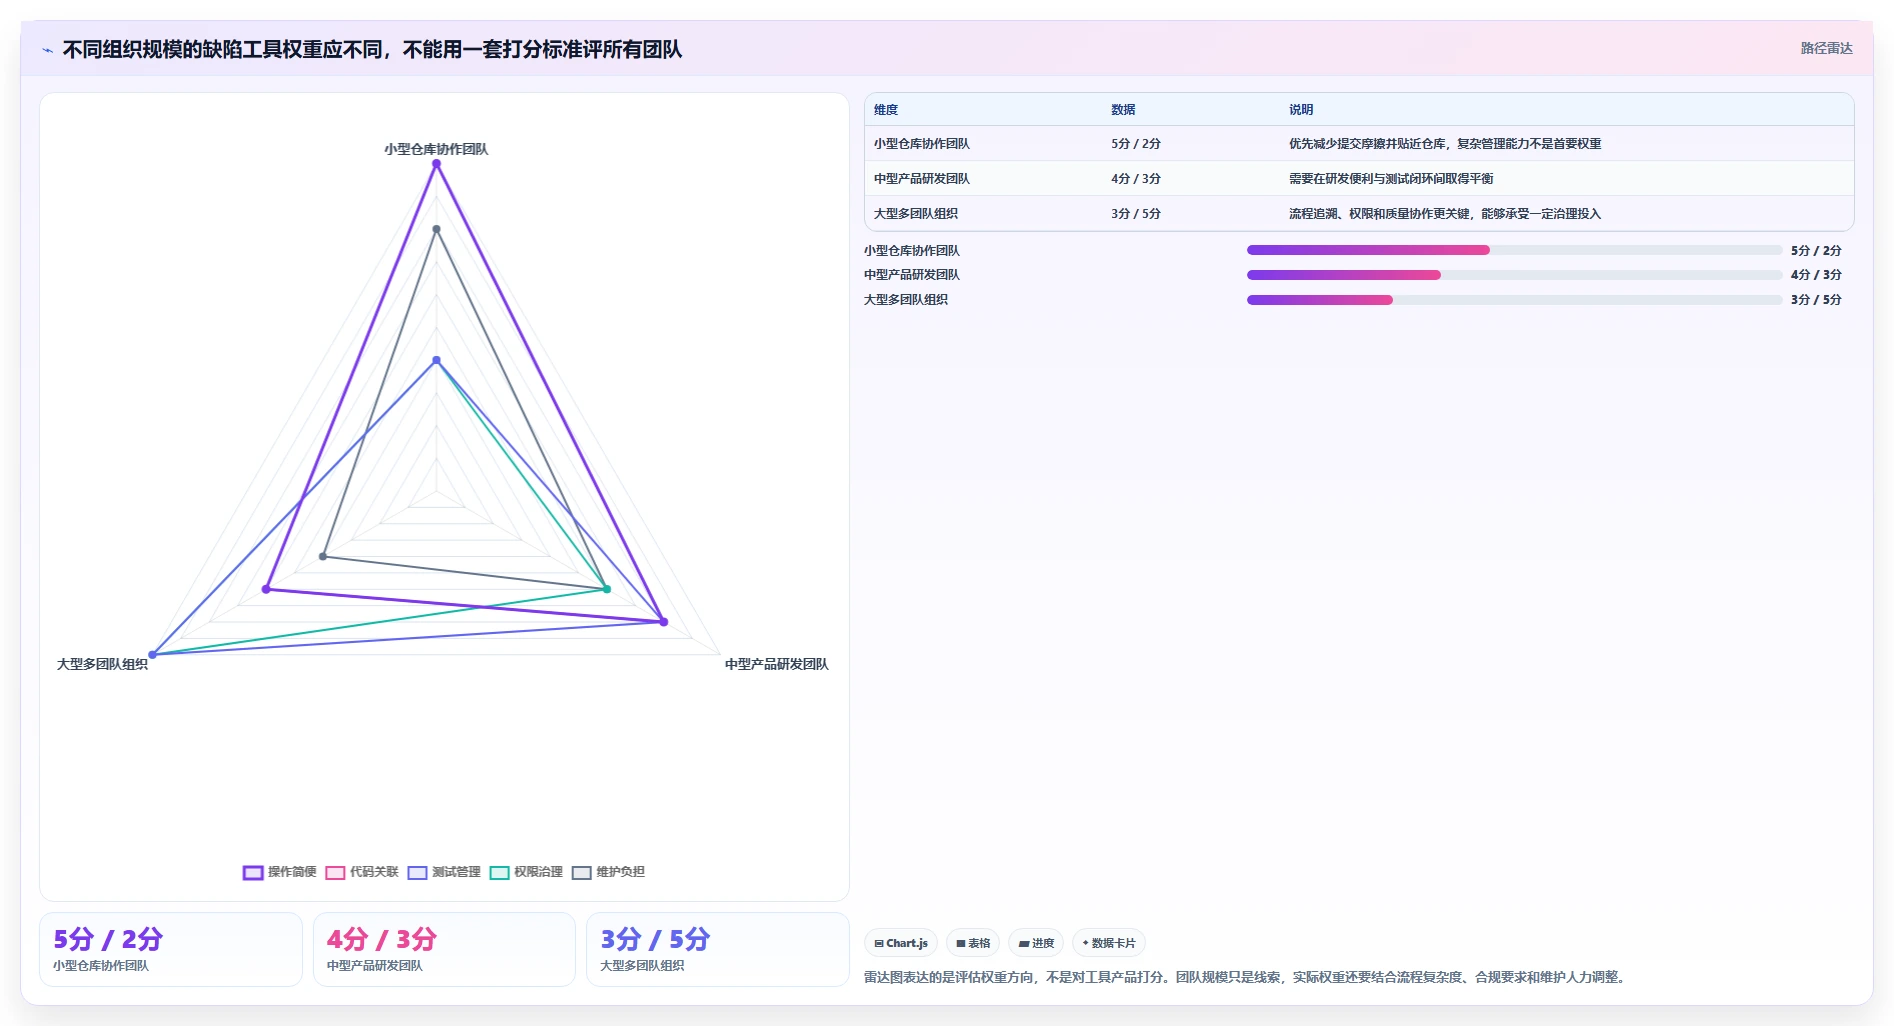Image resolution: width=1894 pixels, height=1026 pixels.
Task: Click the 小型仓库协作团队 progress bar
Action: pos(1514,250)
